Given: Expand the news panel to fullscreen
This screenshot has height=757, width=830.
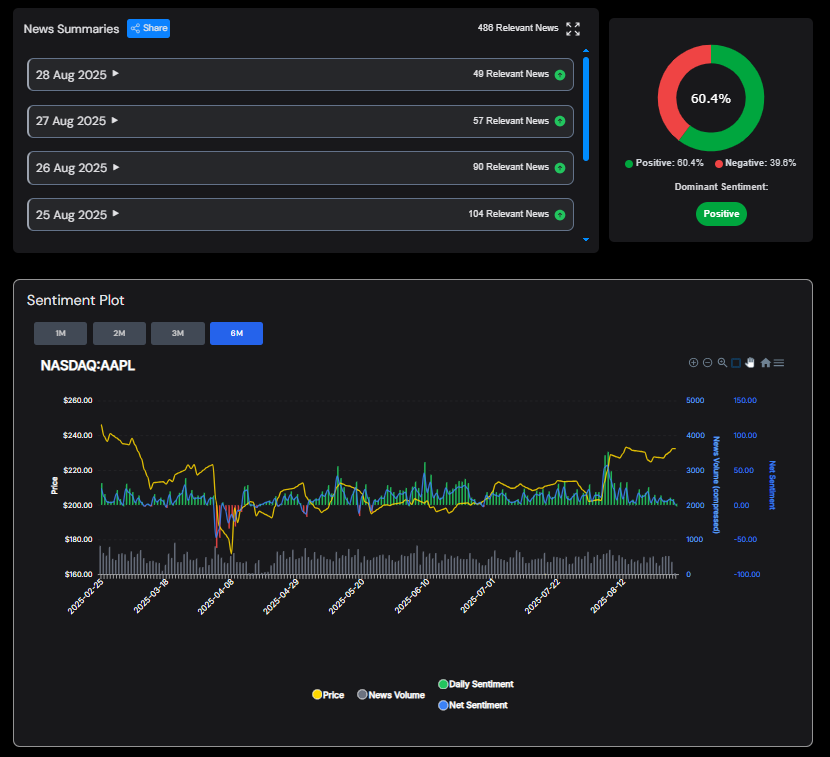Looking at the screenshot, I should pyautogui.click(x=573, y=29).
